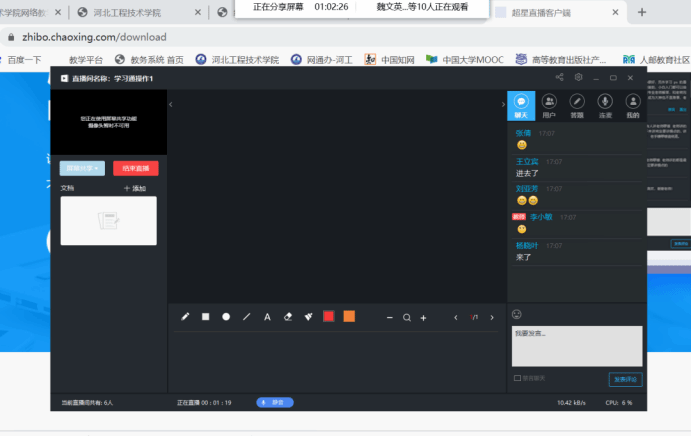Viewport: 692px width, 436px height.
Task: Select the text tool
Action: tap(267, 317)
